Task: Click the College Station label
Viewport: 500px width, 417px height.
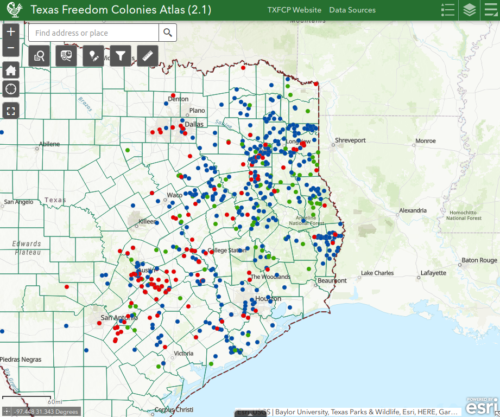Action: (x=227, y=250)
